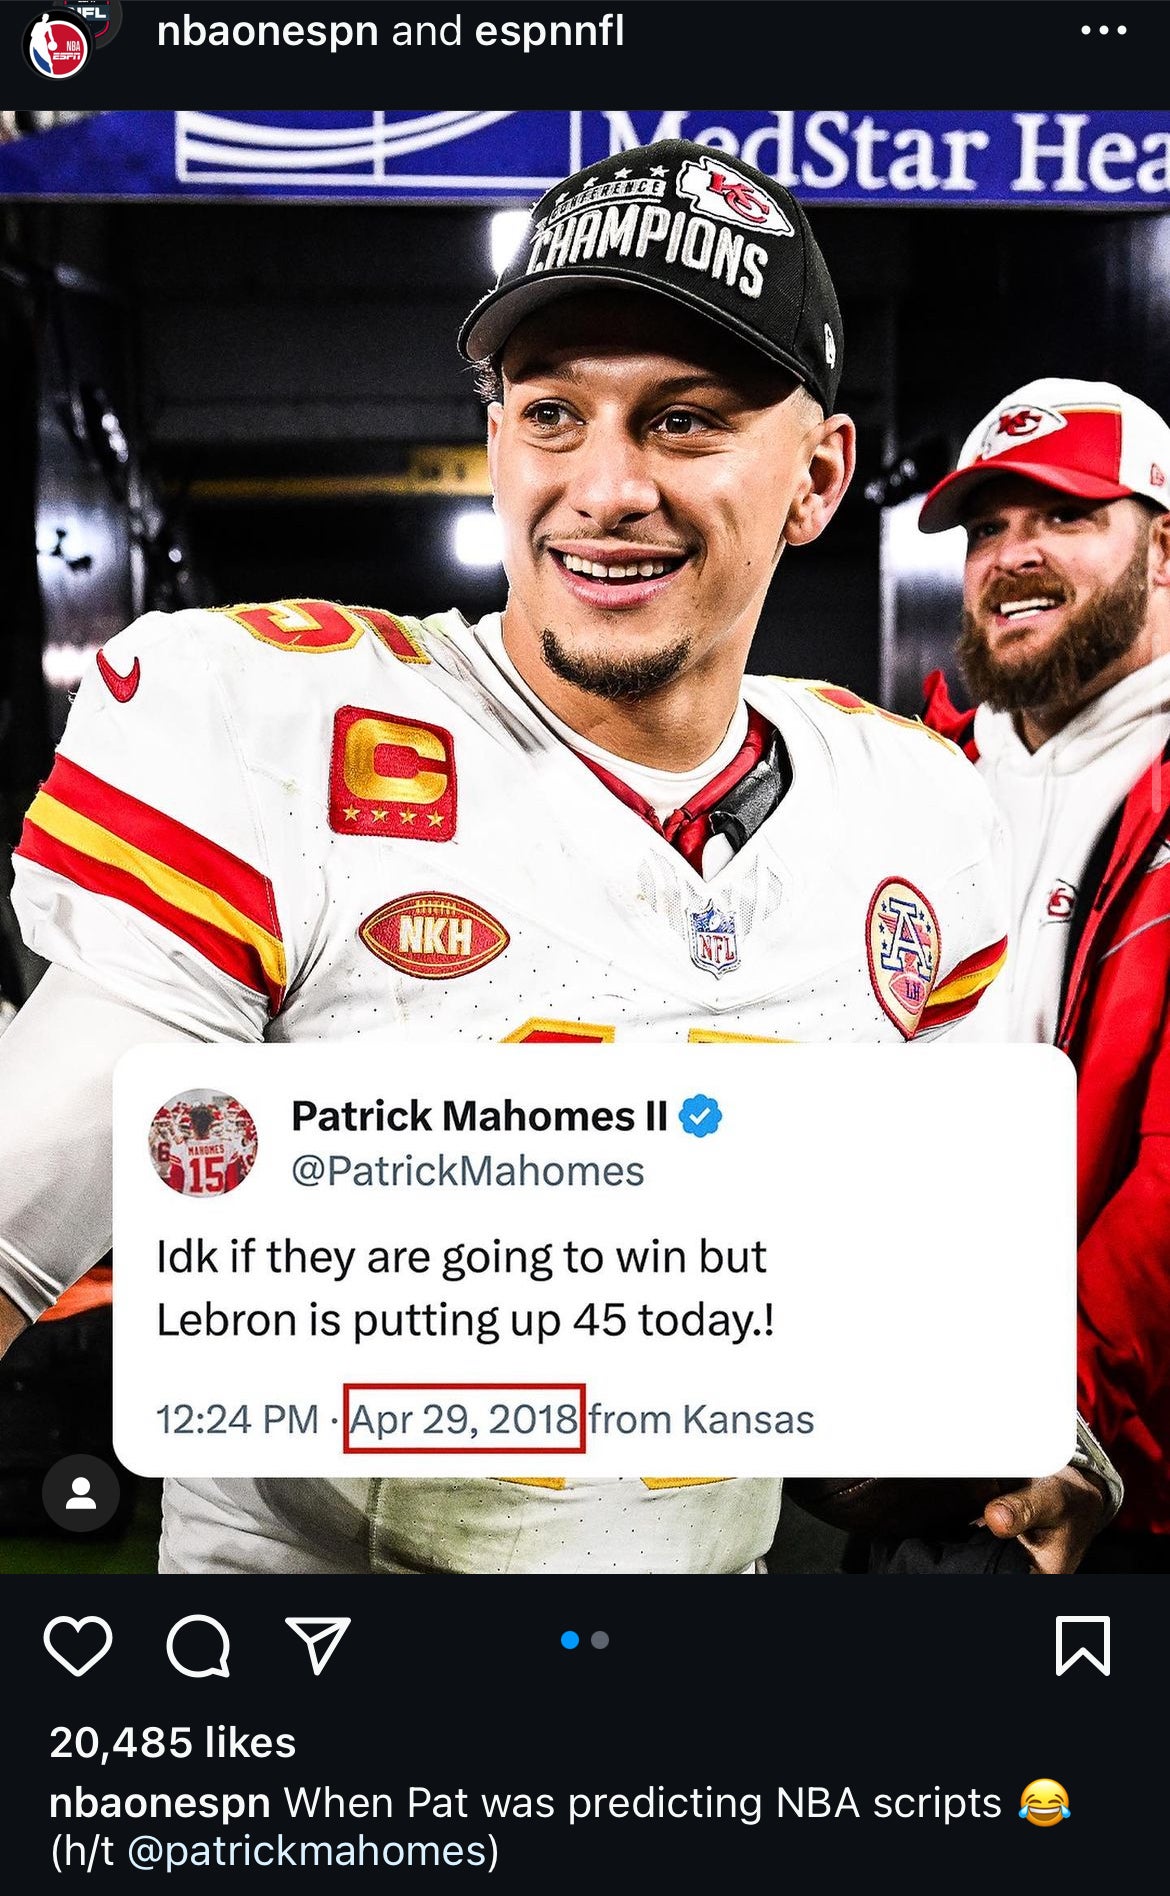Tap the embedded Patrick Mahomes tweet card

(x=595, y=1260)
